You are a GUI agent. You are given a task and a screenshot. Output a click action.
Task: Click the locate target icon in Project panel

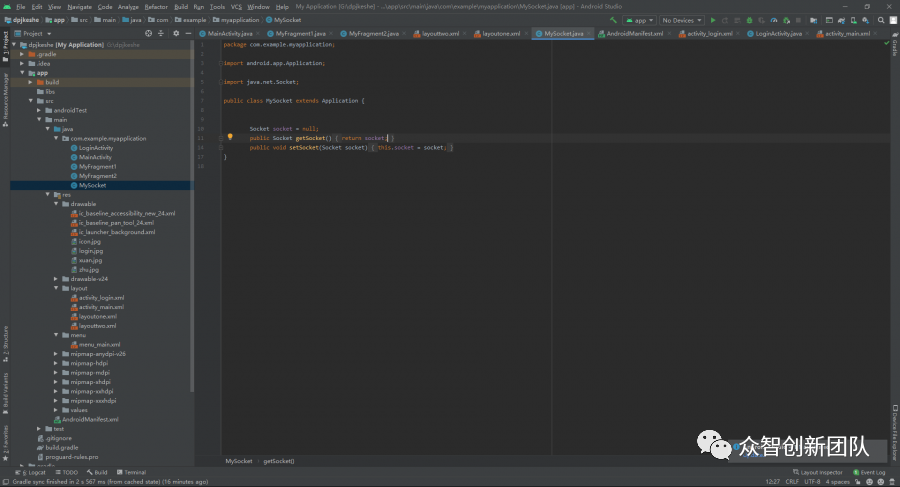pos(148,33)
